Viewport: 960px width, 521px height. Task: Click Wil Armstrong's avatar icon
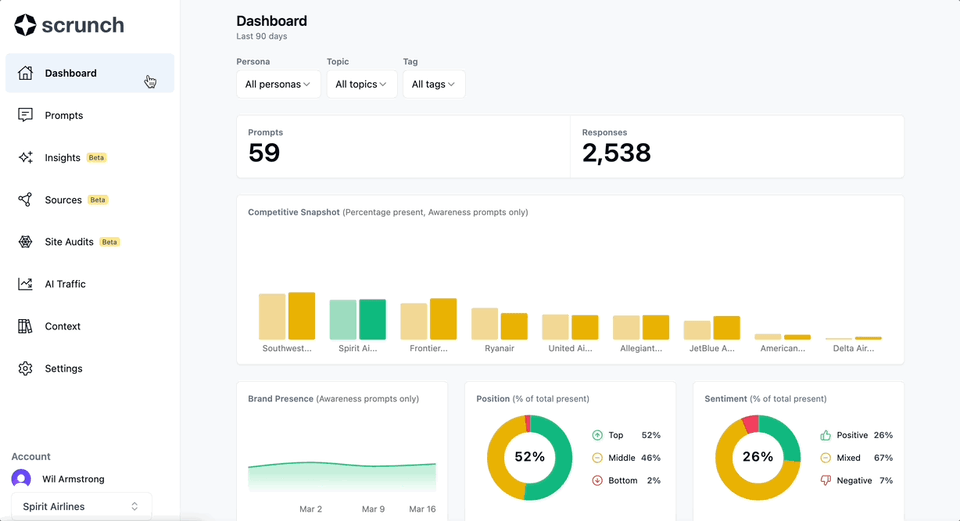(x=21, y=479)
